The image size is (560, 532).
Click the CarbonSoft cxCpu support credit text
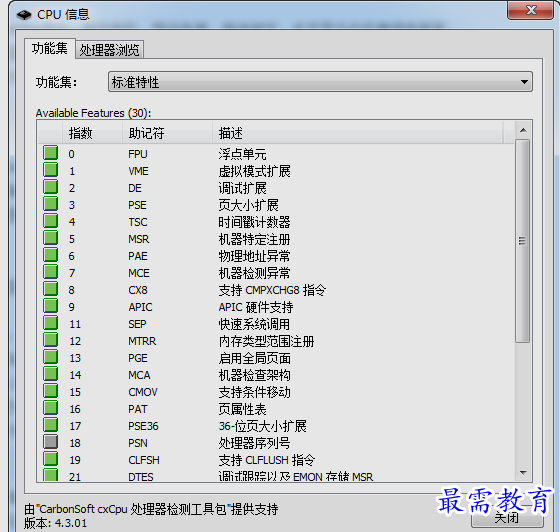click(151, 509)
